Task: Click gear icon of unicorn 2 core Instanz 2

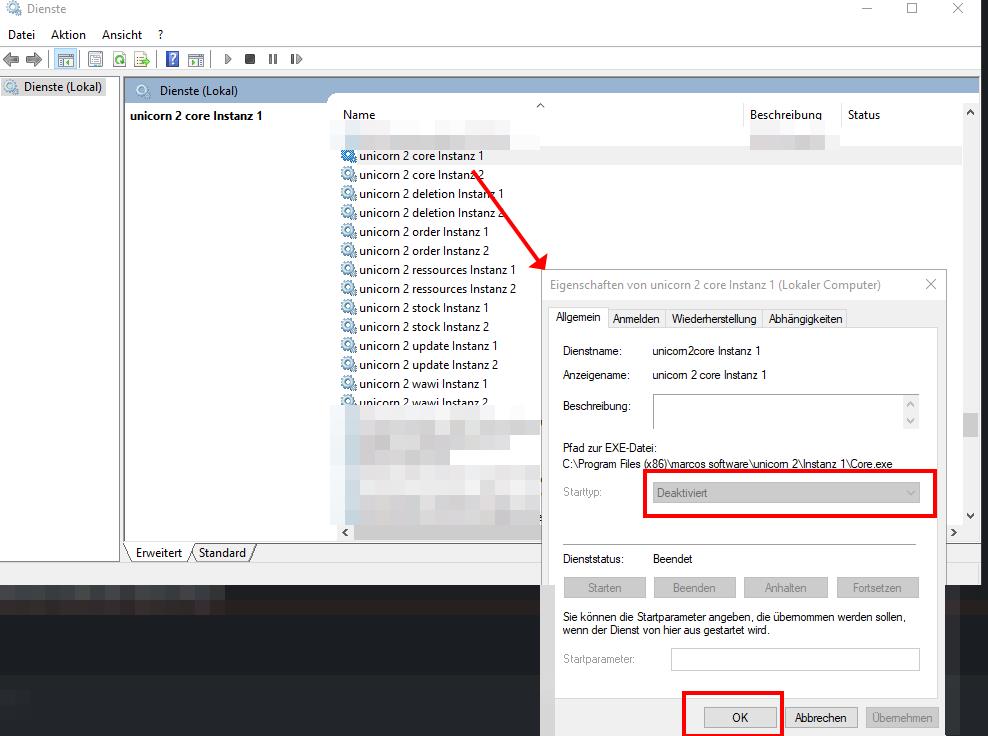Action: pyautogui.click(x=348, y=174)
